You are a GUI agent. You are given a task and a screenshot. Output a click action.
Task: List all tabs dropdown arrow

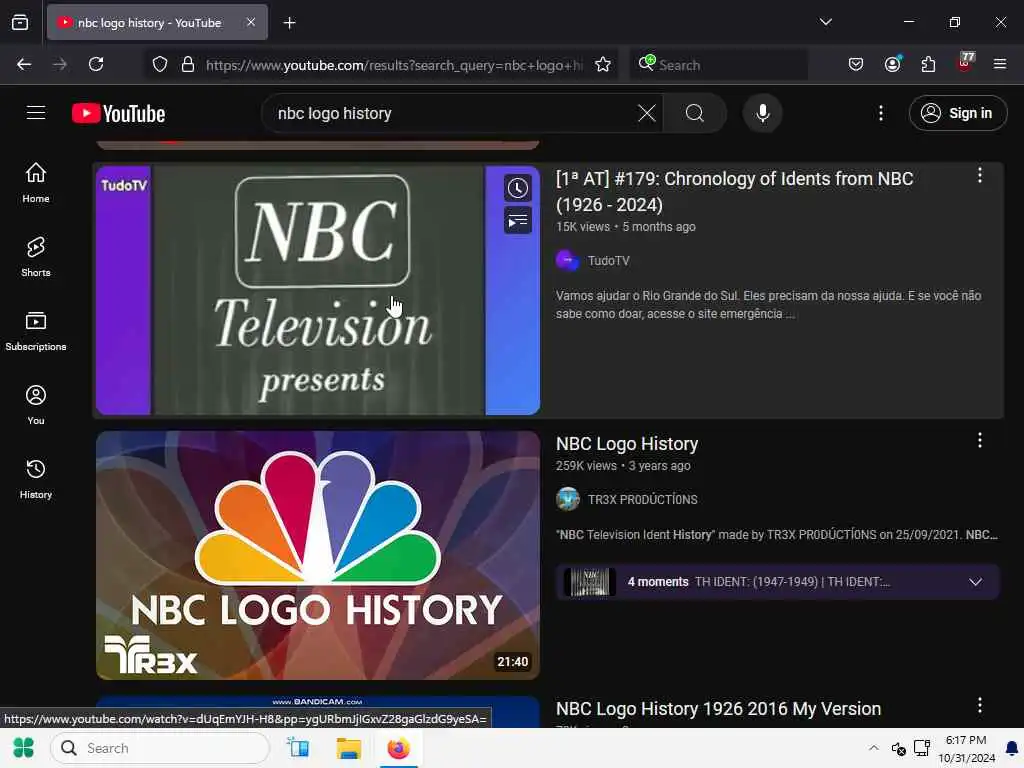point(825,22)
